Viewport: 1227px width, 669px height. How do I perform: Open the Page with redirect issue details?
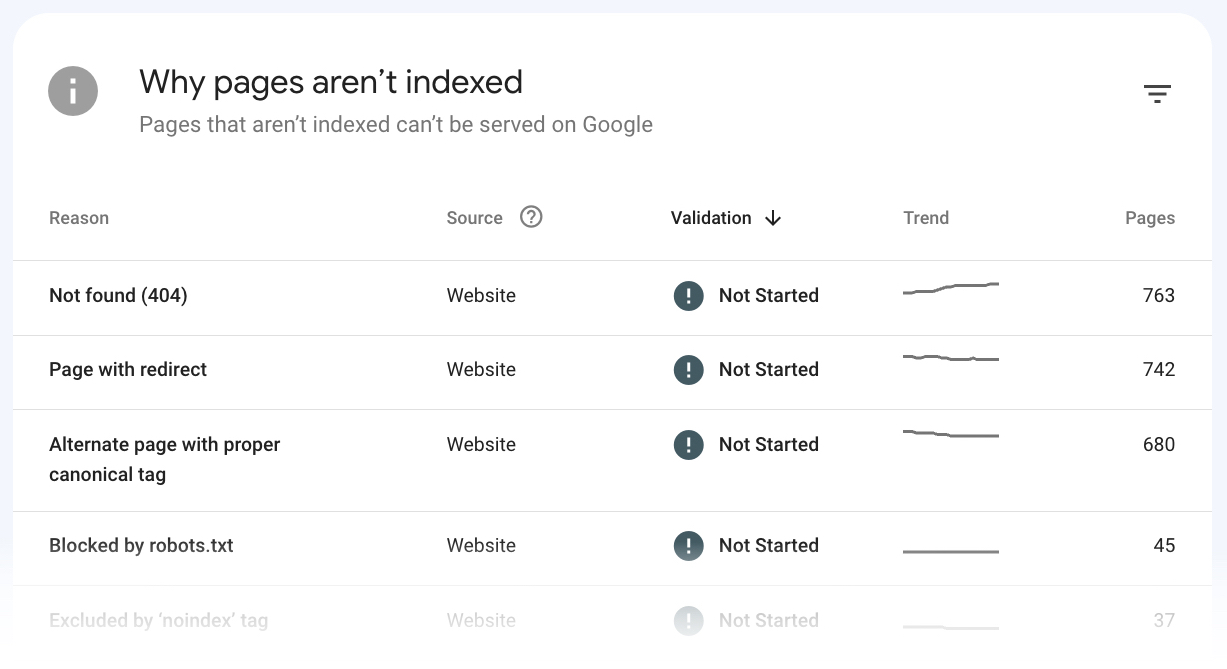pos(128,370)
